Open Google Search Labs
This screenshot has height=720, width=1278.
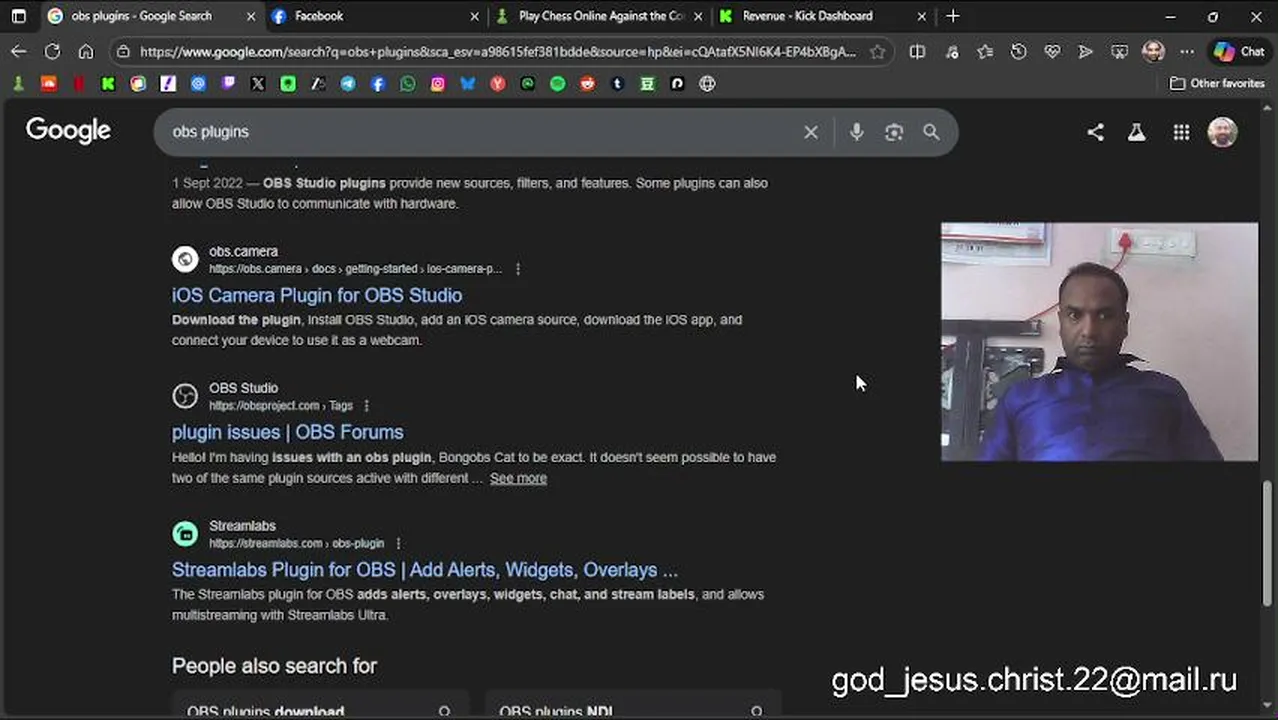(x=1137, y=132)
